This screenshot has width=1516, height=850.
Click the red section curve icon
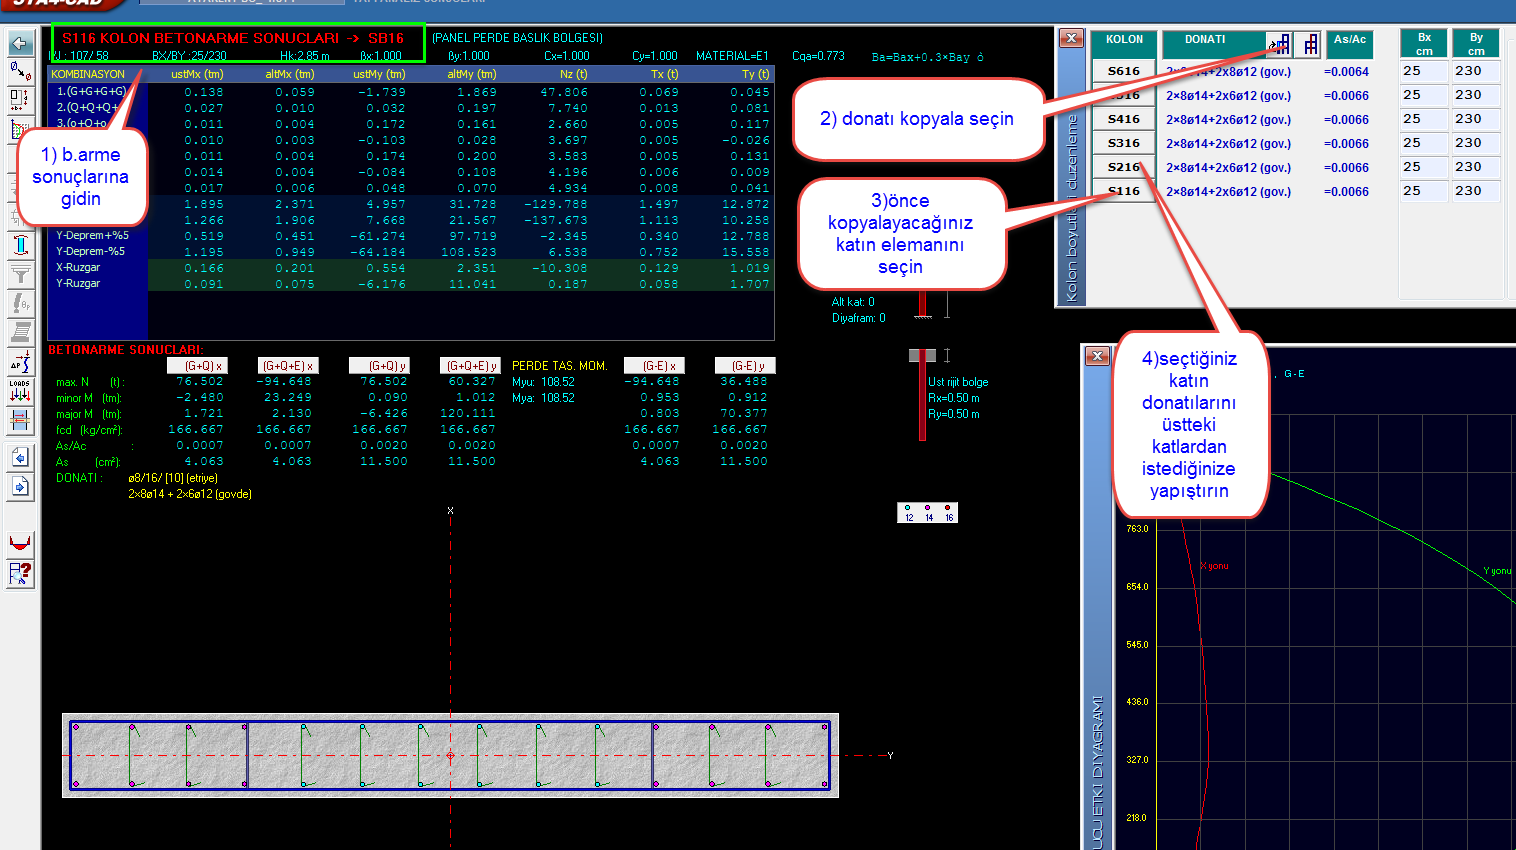pos(20,543)
